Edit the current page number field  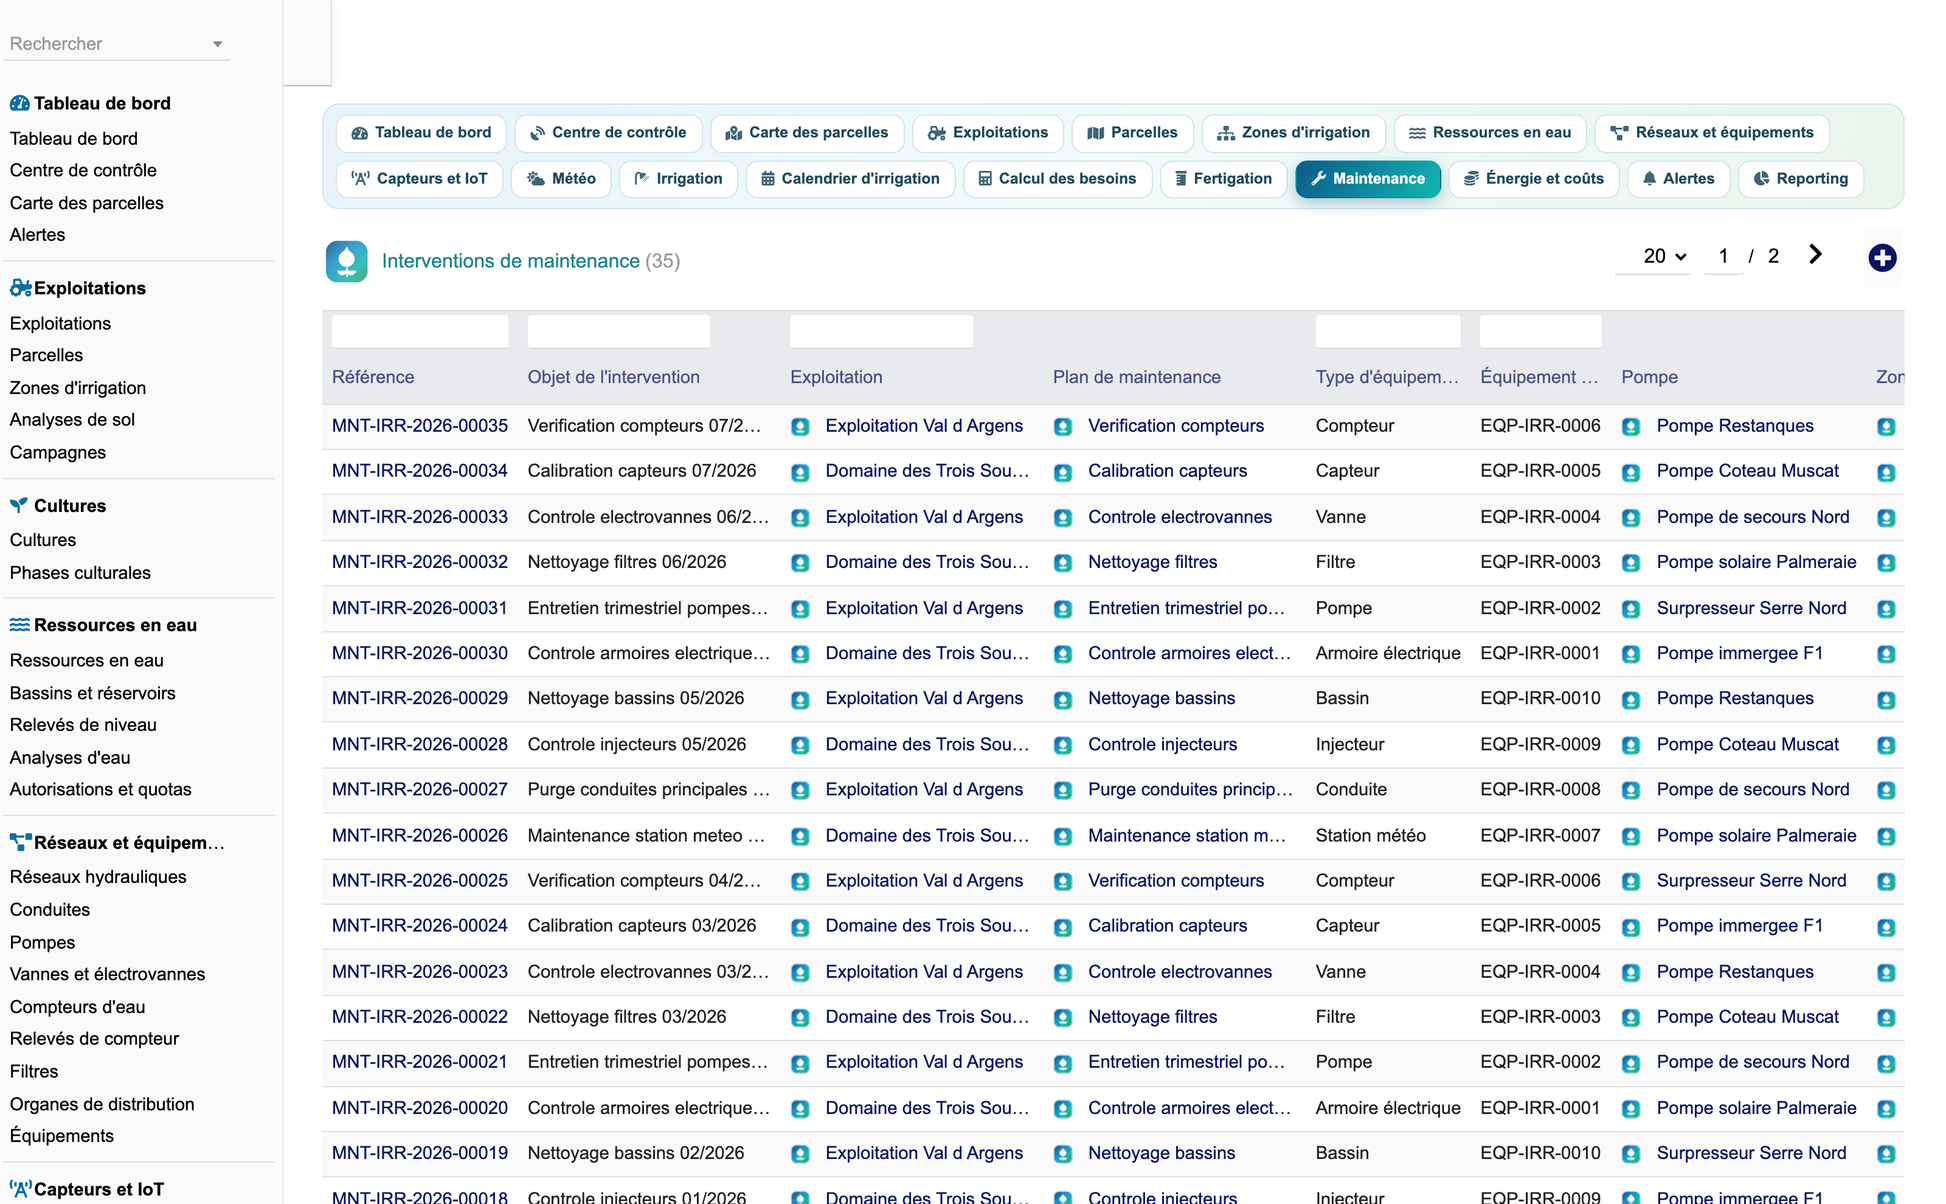[x=1723, y=256]
